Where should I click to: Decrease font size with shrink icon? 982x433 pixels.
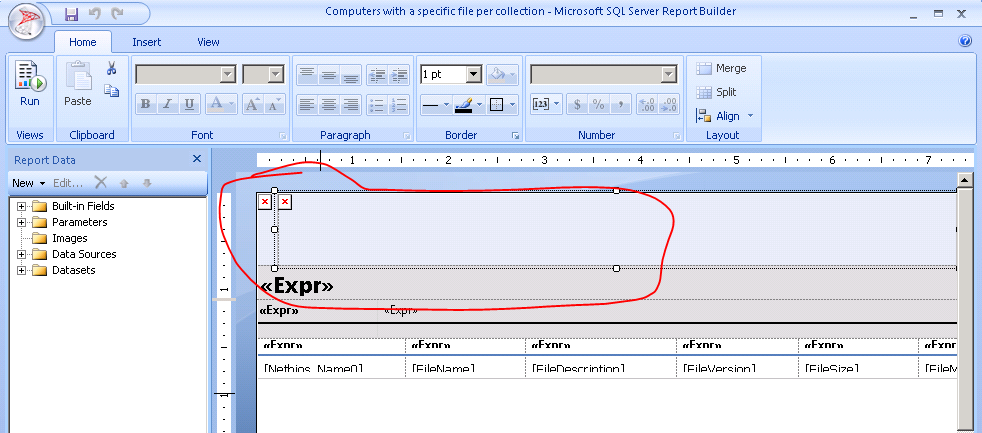tap(274, 105)
